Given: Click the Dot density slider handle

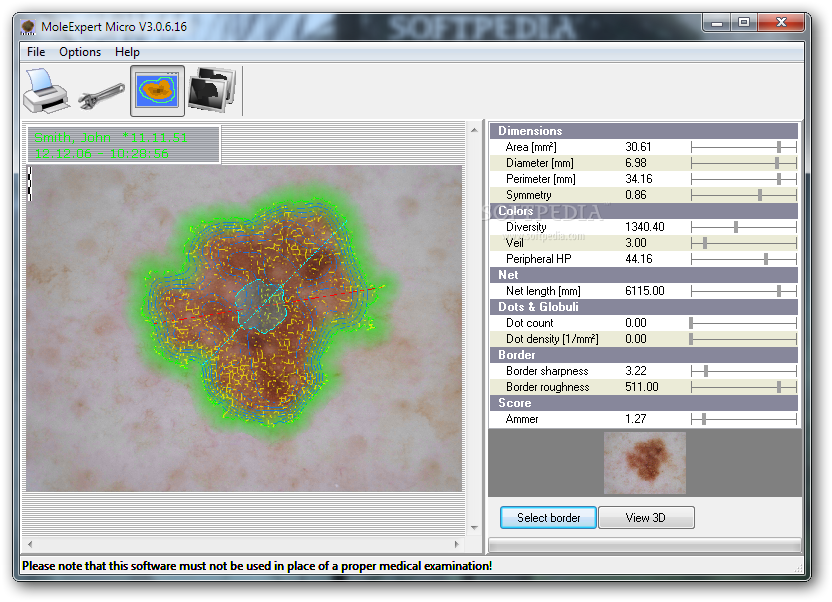Looking at the screenshot, I should tap(691, 339).
